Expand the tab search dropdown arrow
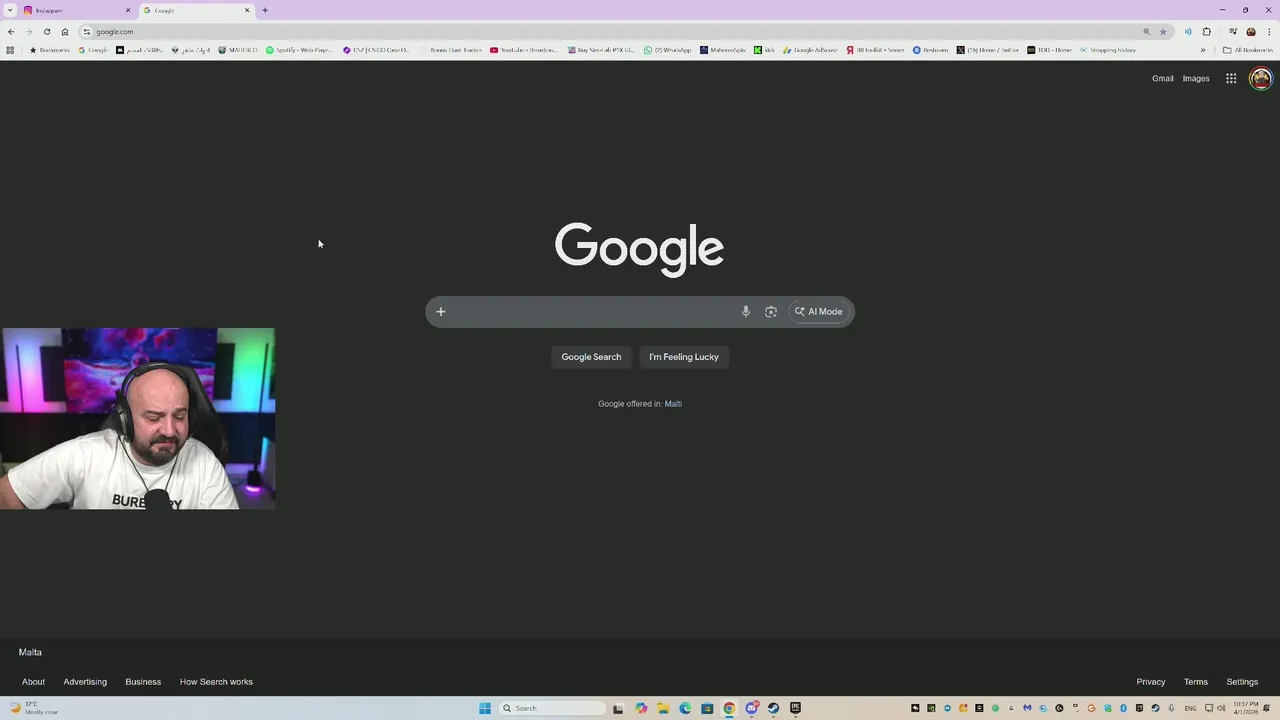This screenshot has height=720, width=1280. (10, 10)
